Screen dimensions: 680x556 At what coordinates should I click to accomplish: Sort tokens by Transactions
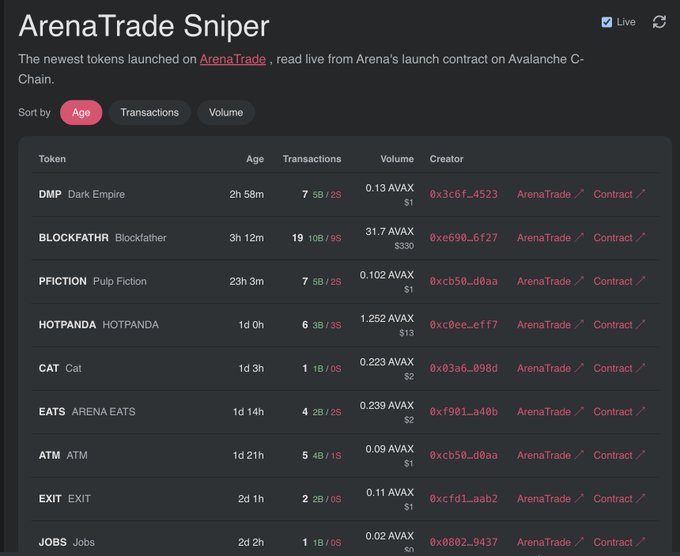click(150, 112)
